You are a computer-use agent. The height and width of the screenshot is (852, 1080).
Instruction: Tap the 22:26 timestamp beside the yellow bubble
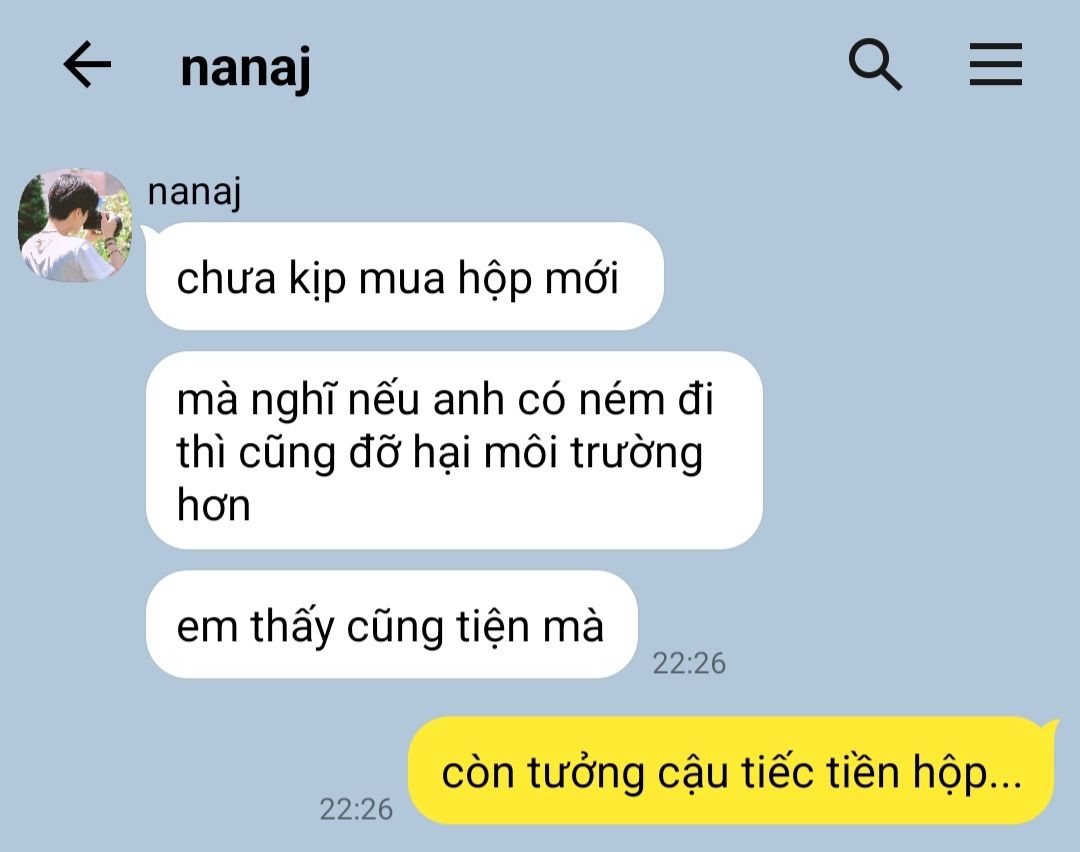point(356,809)
